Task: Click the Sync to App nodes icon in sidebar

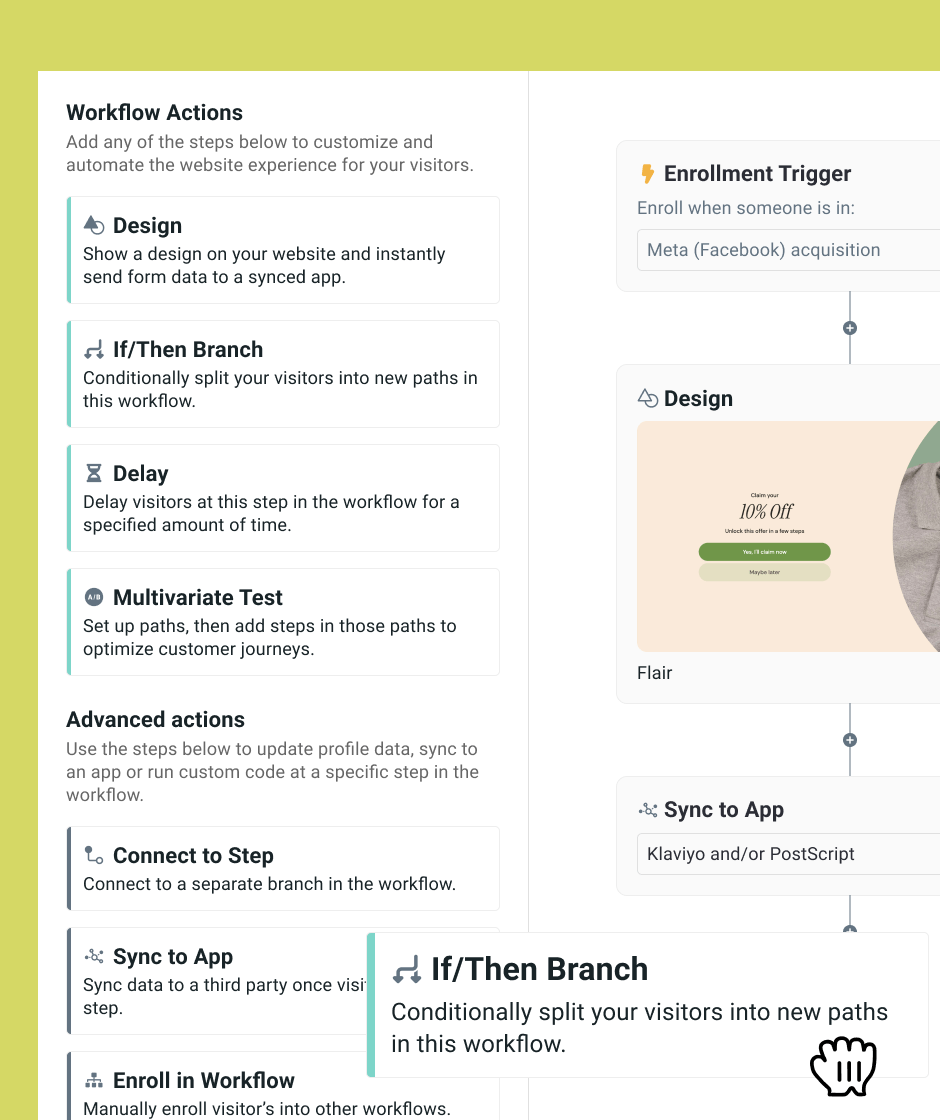Action: point(94,957)
